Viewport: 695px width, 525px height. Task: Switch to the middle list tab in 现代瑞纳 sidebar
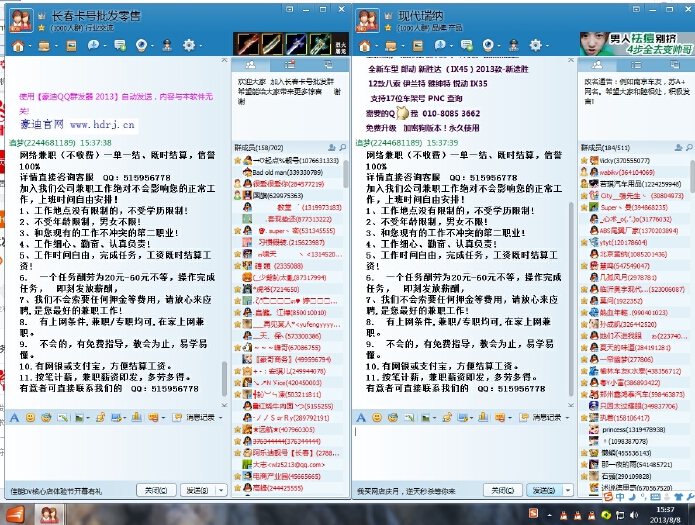(x=635, y=63)
